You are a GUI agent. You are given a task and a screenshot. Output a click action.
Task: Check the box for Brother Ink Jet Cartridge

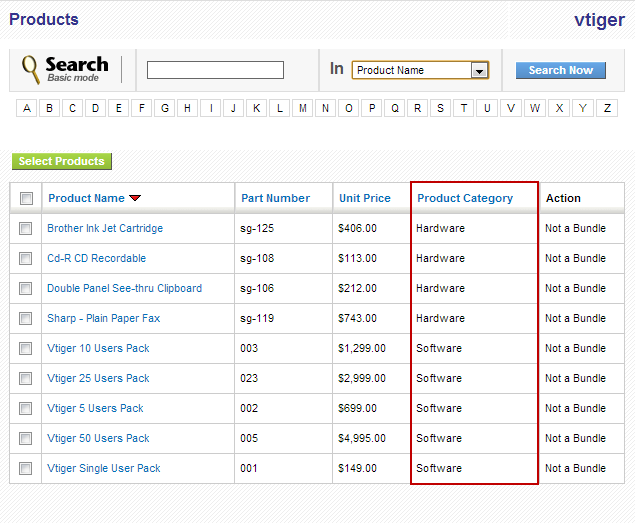point(26,228)
